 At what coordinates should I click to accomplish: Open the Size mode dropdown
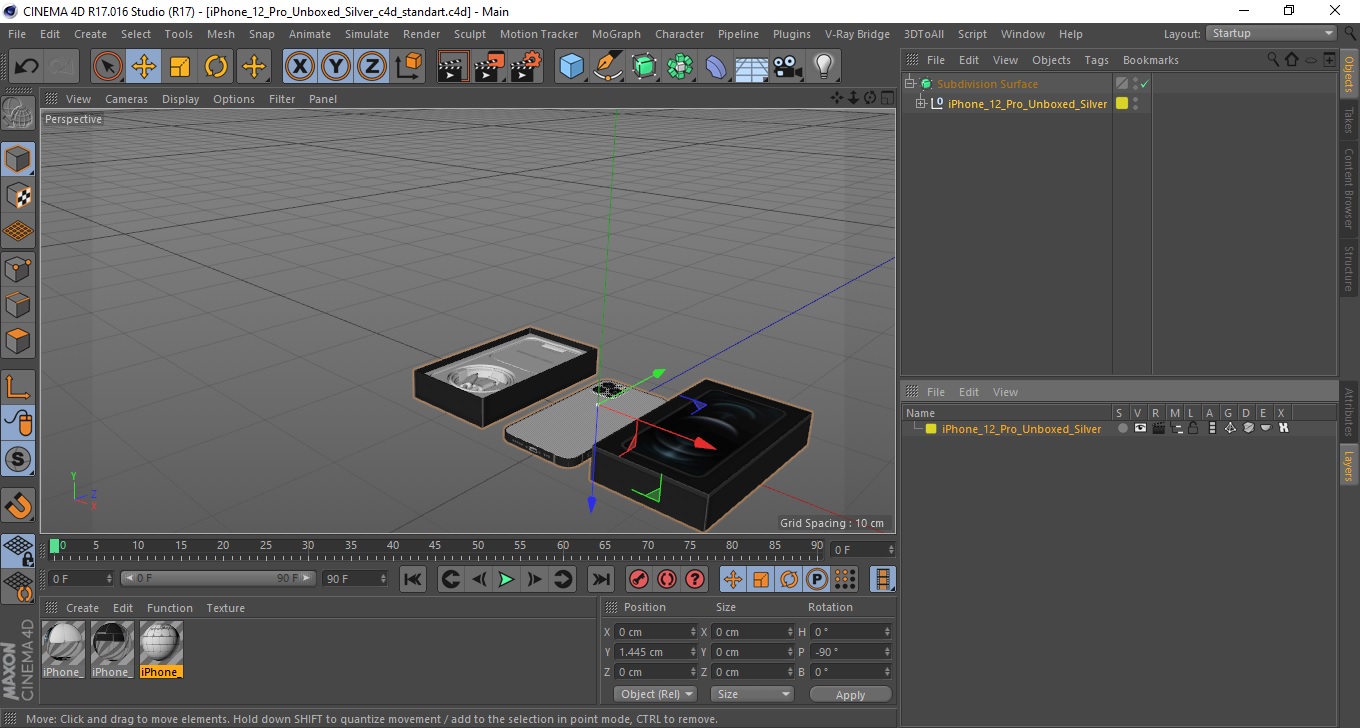pyautogui.click(x=752, y=694)
